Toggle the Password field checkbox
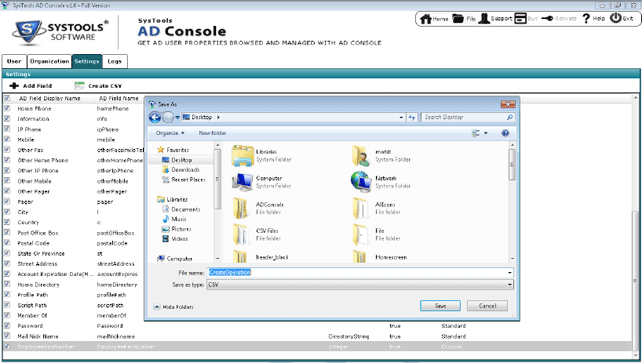This screenshot has width=642, height=363. [7, 325]
